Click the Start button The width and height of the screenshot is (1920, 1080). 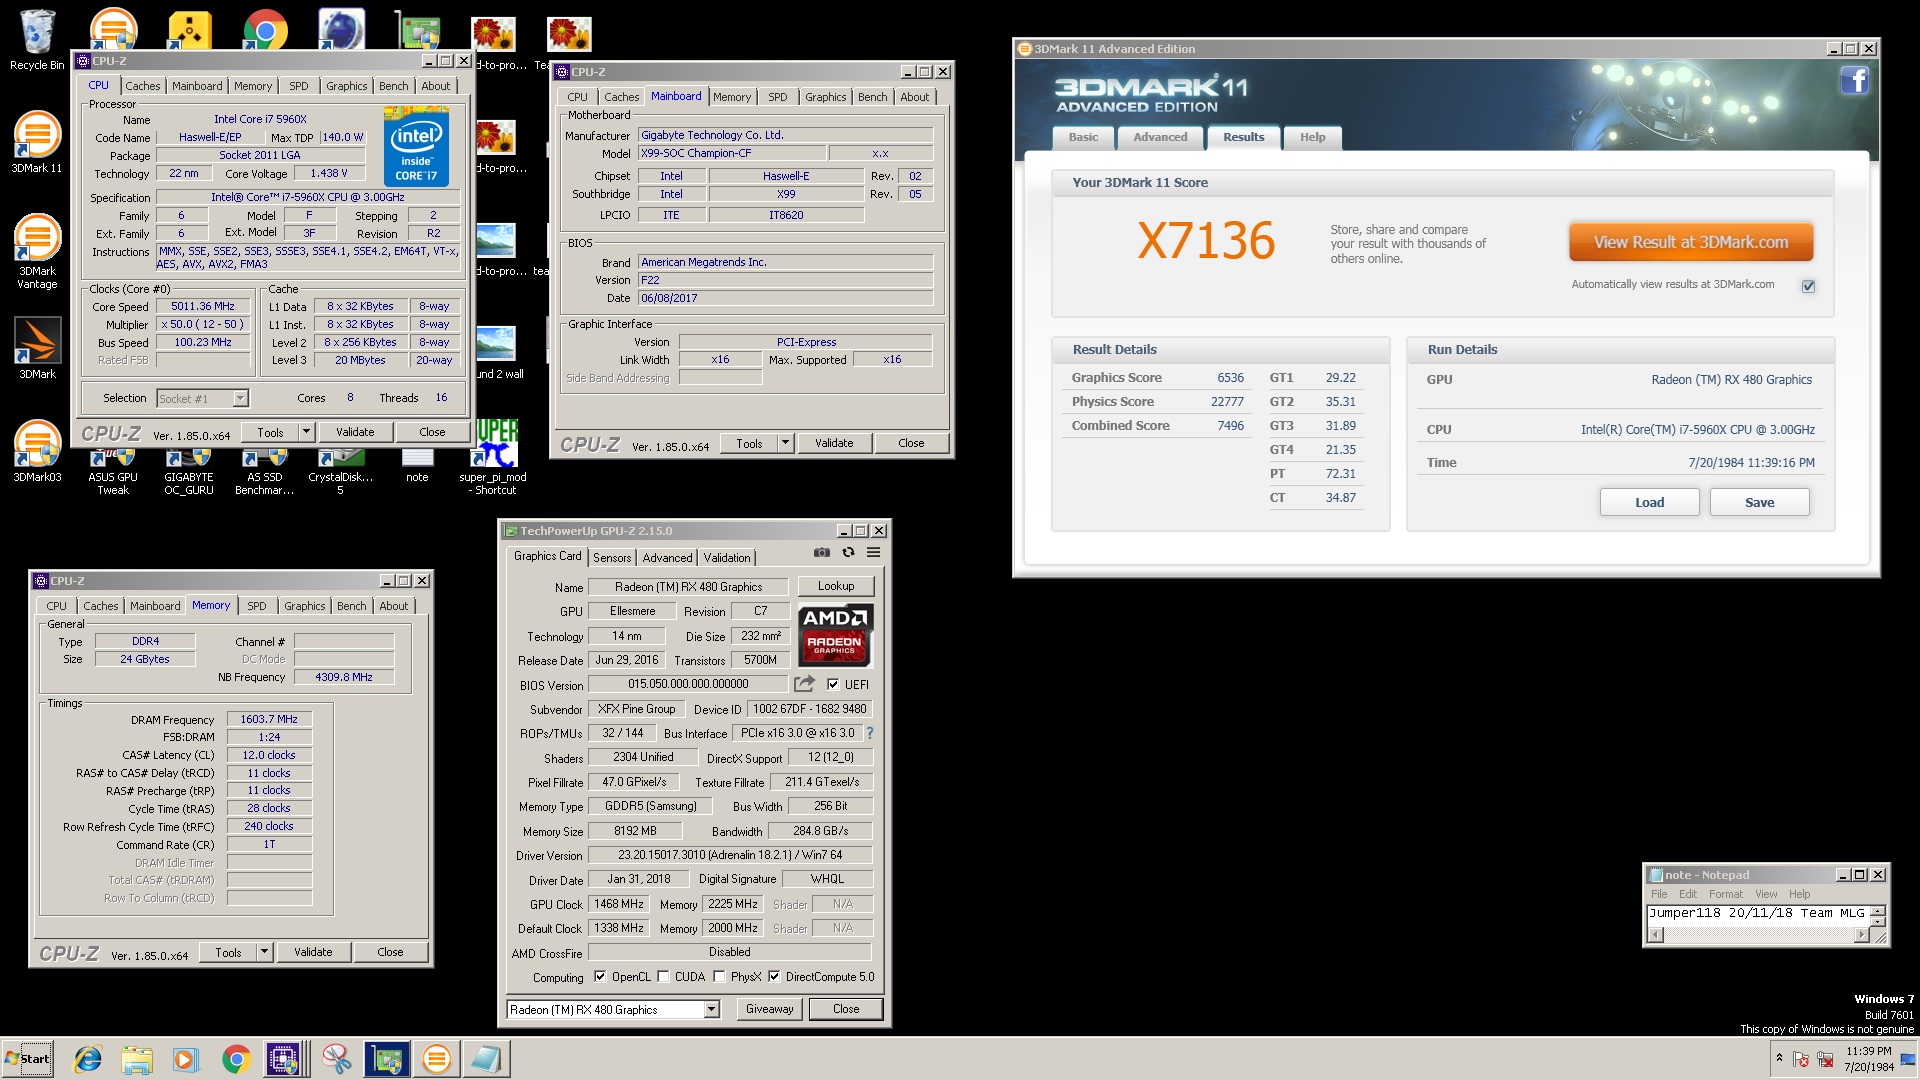coord(27,1059)
